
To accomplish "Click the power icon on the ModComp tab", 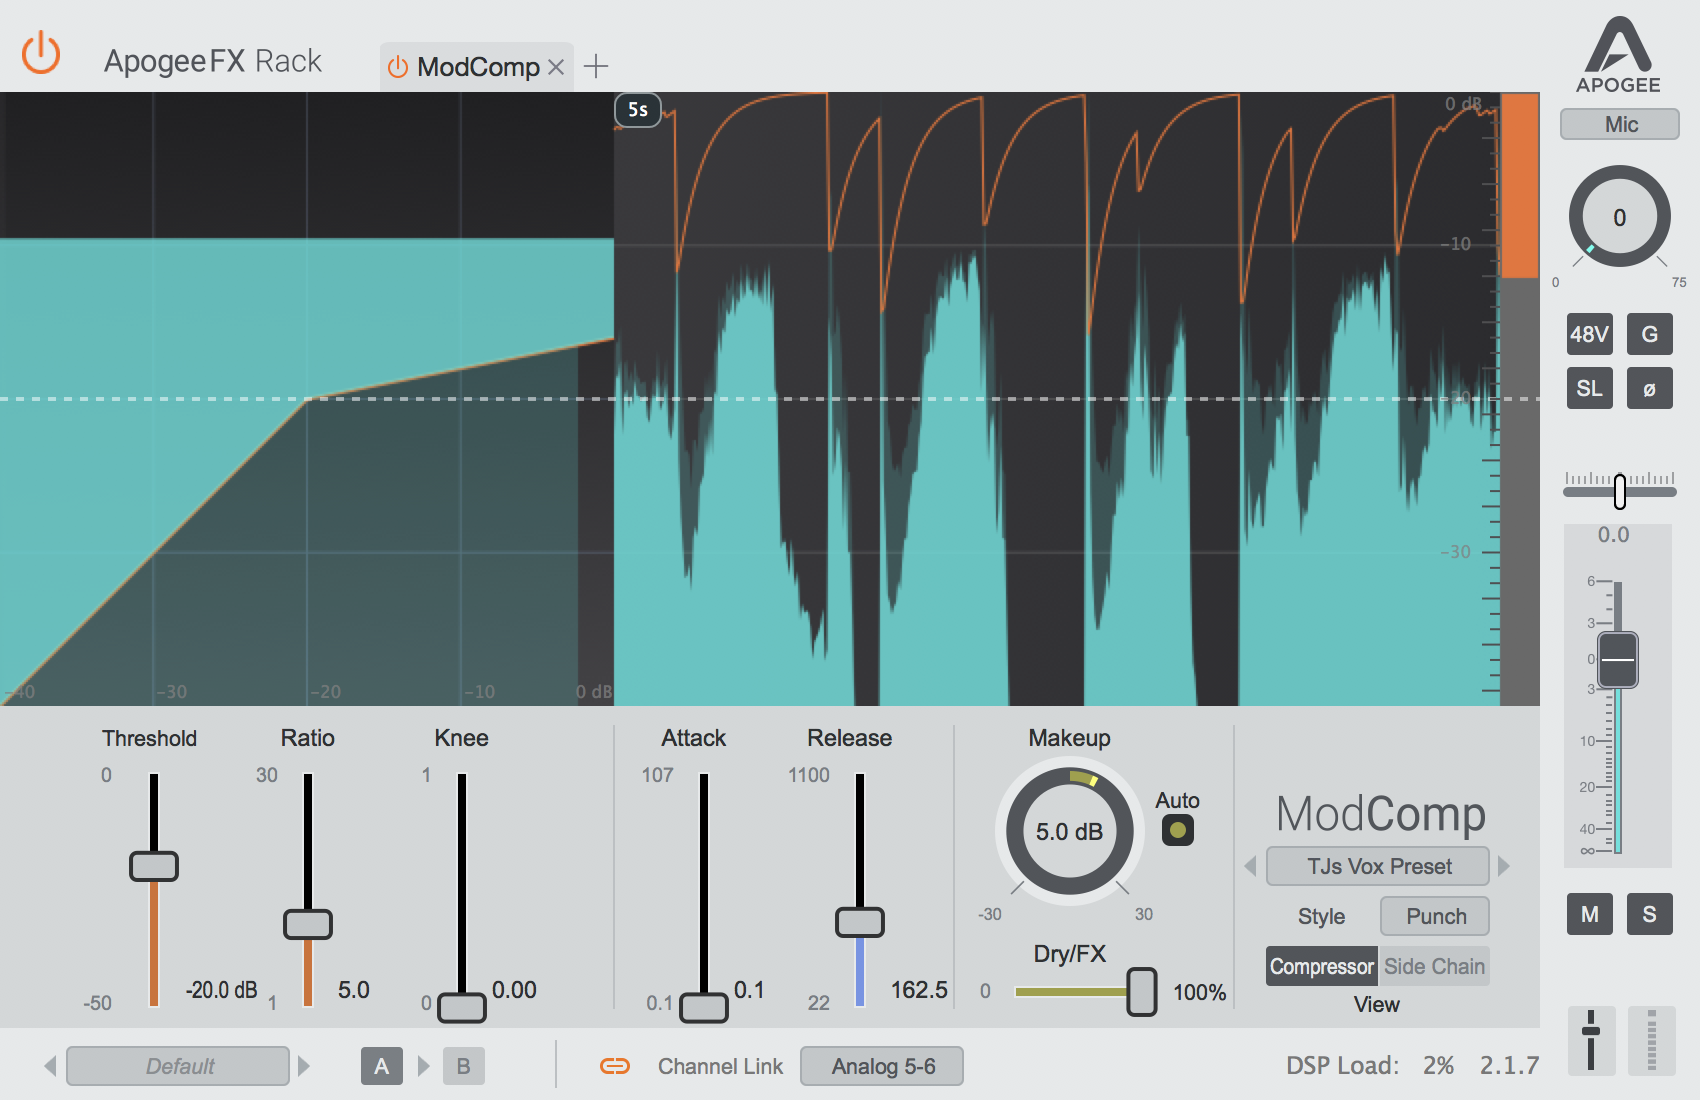I will (x=399, y=66).
